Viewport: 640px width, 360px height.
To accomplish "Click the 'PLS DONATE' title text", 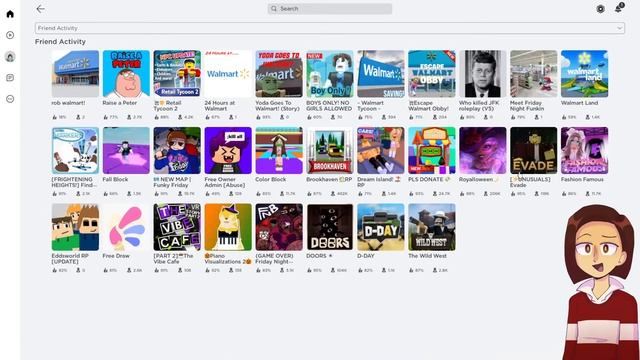I will 426,179.
